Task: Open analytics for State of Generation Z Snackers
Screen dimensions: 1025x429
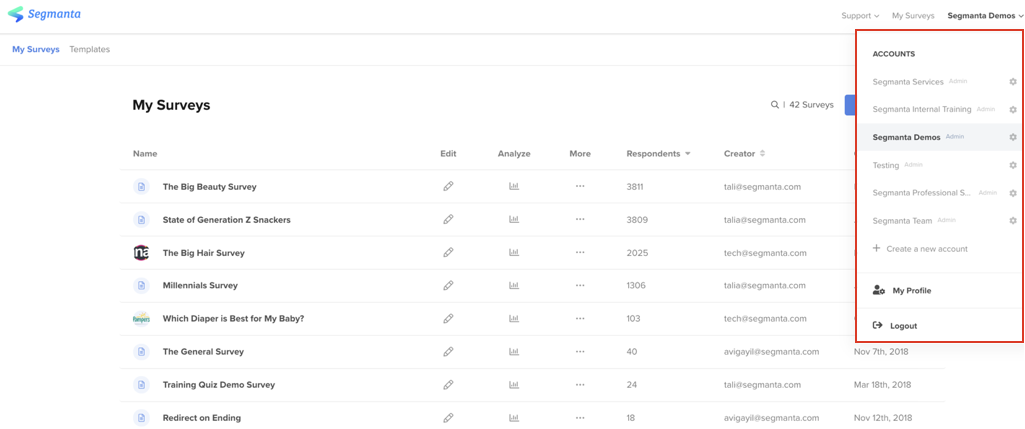Action: [x=514, y=220]
